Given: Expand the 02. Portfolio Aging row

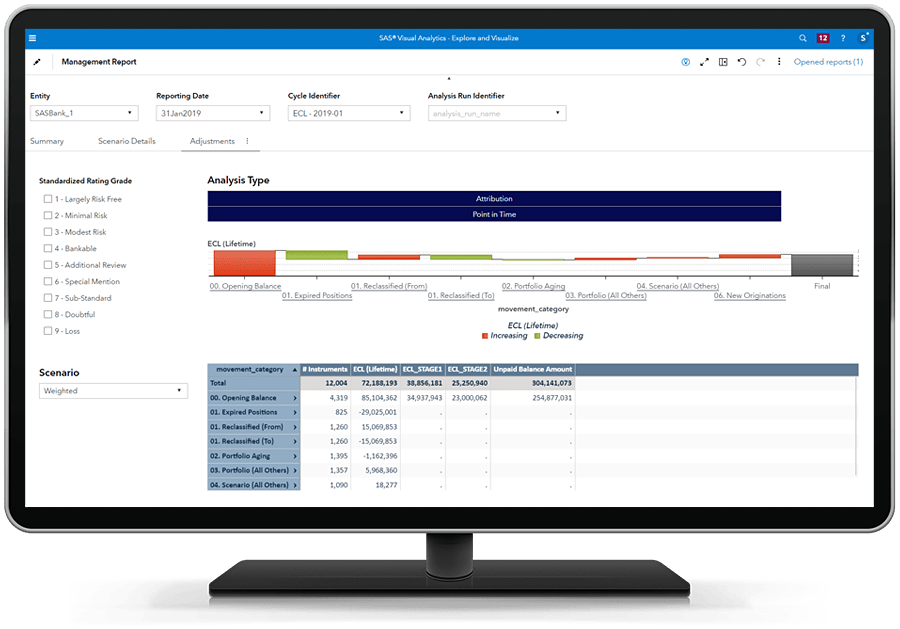Looking at the screenshot, I should (x=295, y=456).
